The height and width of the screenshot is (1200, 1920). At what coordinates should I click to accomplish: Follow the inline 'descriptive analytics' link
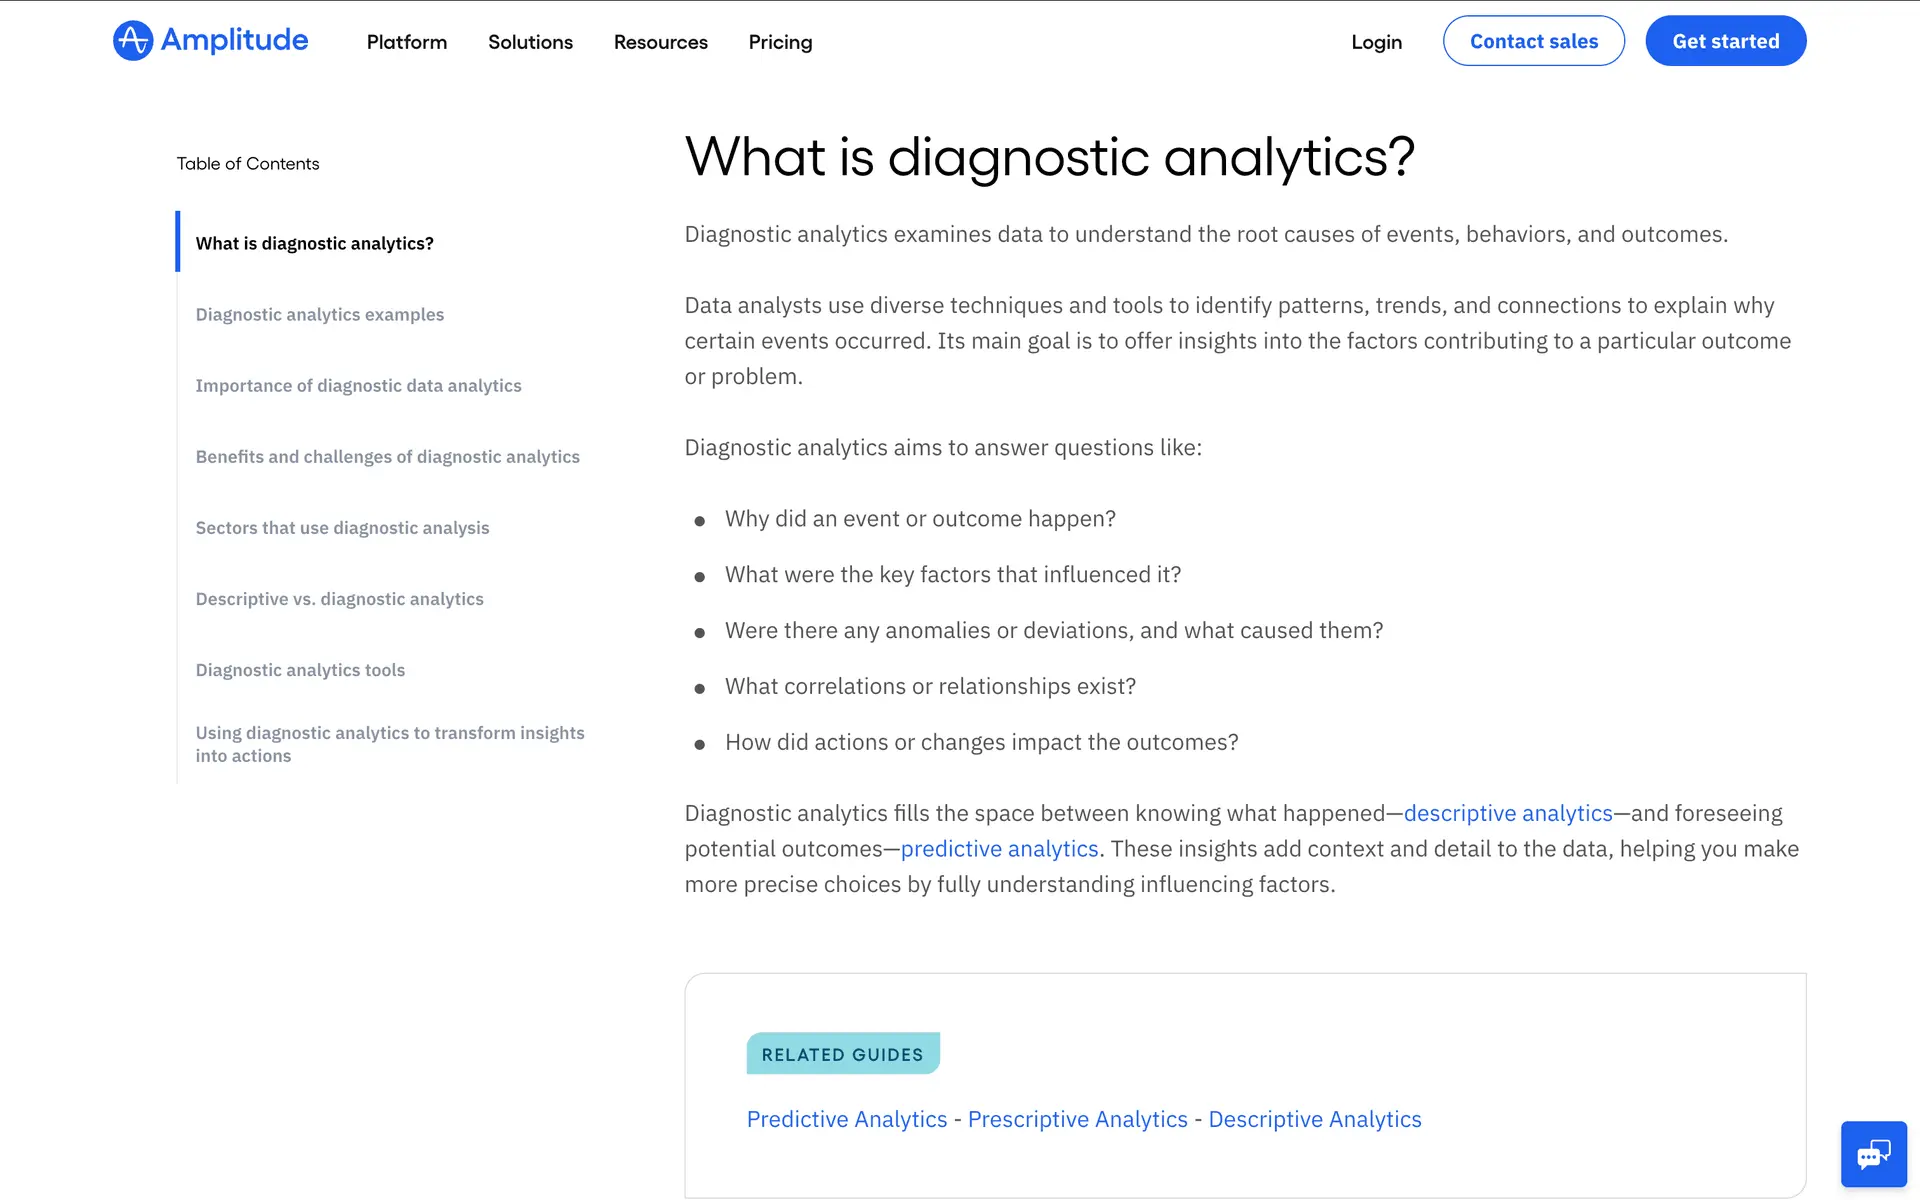(x=1507, y=813)
